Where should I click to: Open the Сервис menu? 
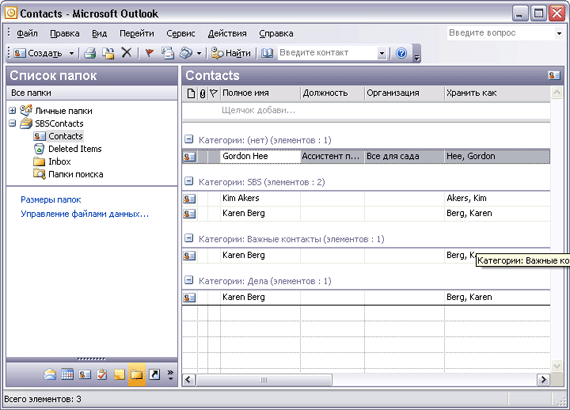pyautogui.click(x=181, y=33)
